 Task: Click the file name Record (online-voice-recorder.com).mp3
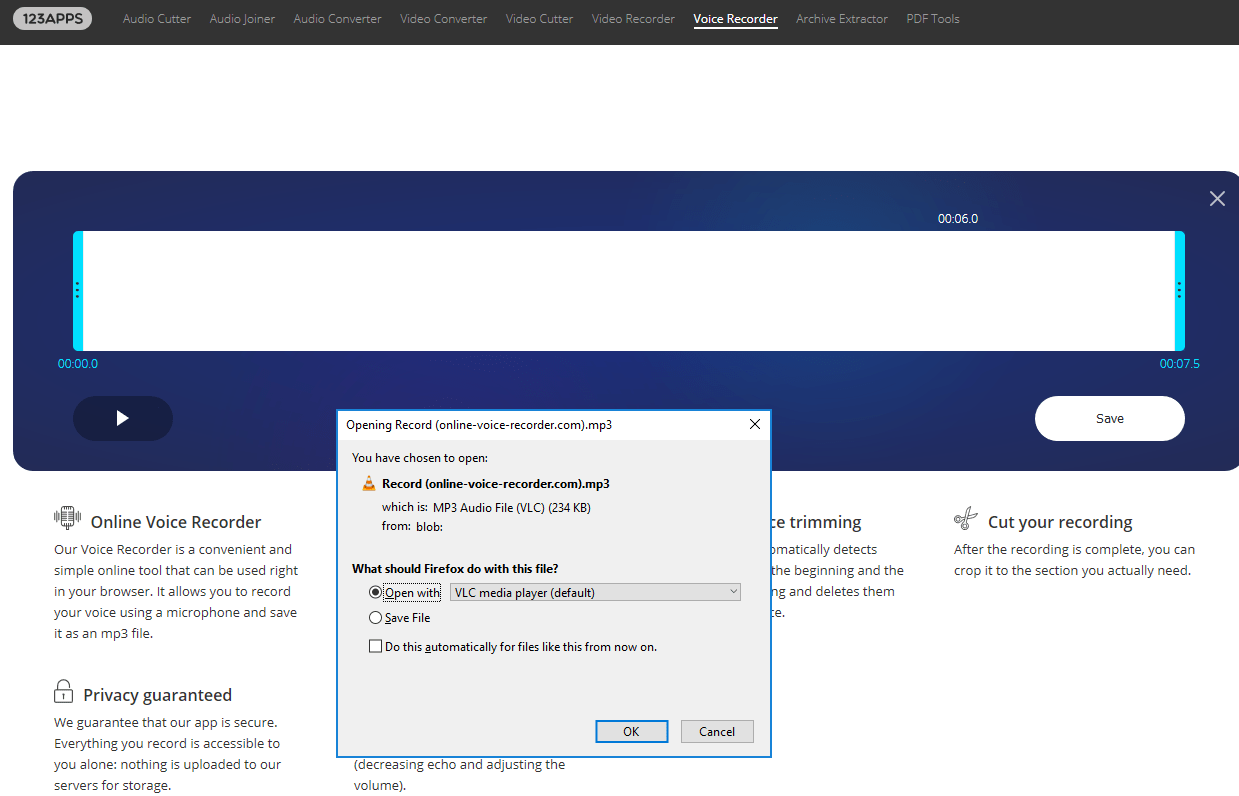tap(496, 483)
